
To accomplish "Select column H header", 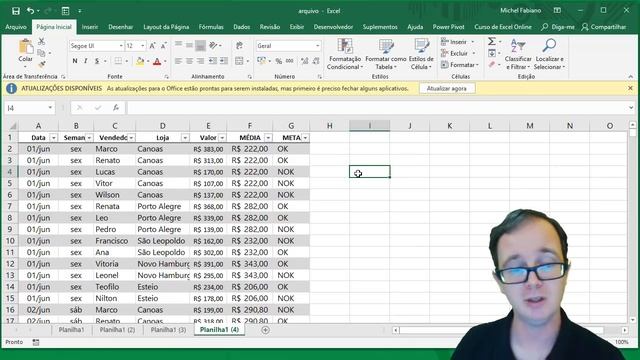I will 329,126.
